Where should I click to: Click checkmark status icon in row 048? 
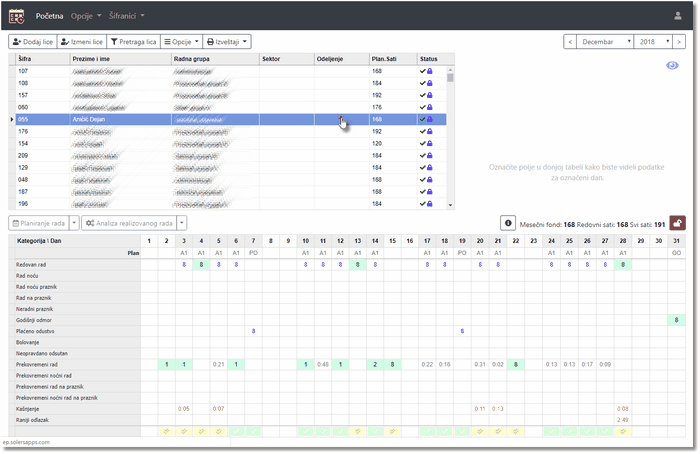click(x=422, y=179)
